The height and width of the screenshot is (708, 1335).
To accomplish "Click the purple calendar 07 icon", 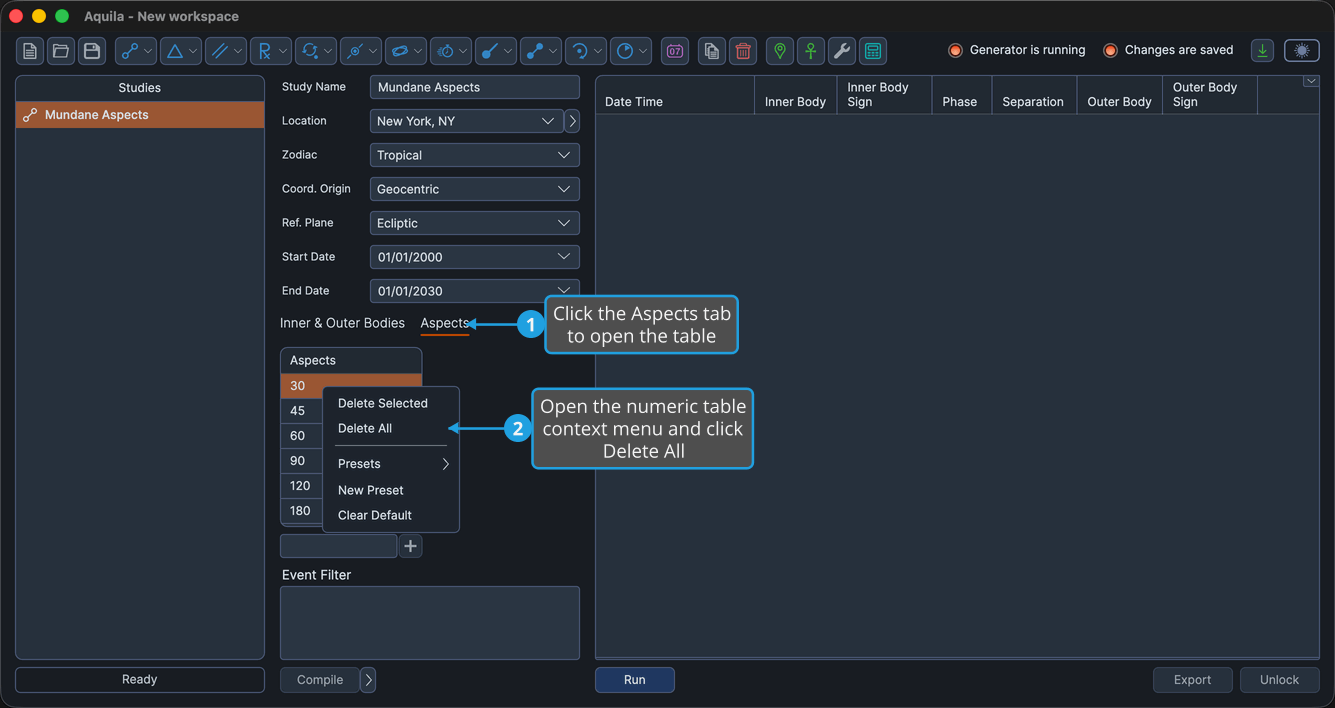I will pos(675,51).
